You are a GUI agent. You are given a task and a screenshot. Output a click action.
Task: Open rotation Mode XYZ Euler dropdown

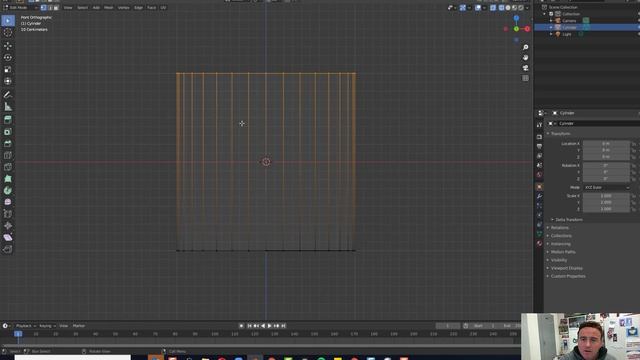click(x=606, y=187)
